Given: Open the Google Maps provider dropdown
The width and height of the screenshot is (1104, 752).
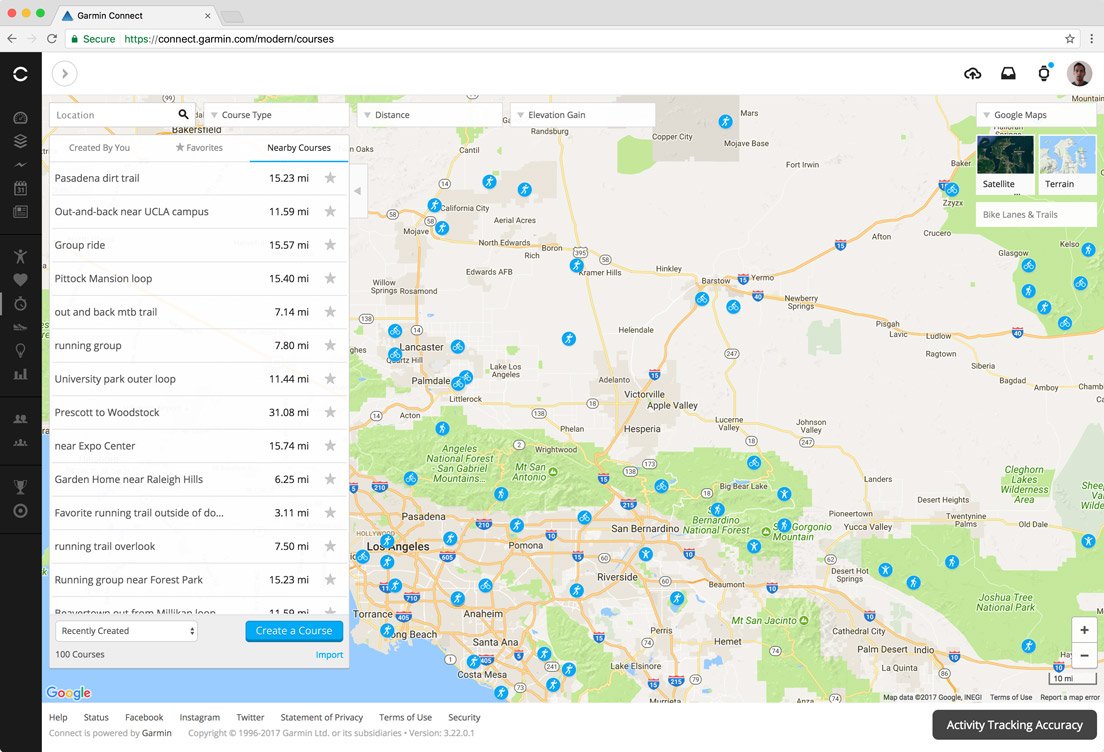Looking at the screenshot, I should 1036,115.
